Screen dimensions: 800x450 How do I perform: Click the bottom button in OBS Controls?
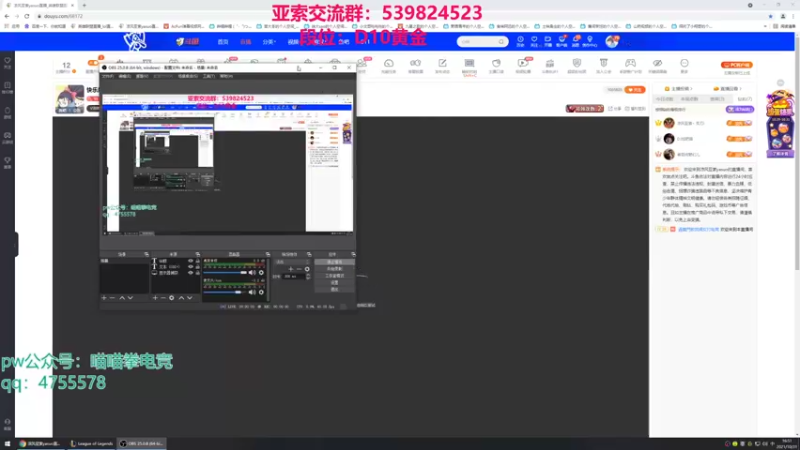tap(334, 289)
